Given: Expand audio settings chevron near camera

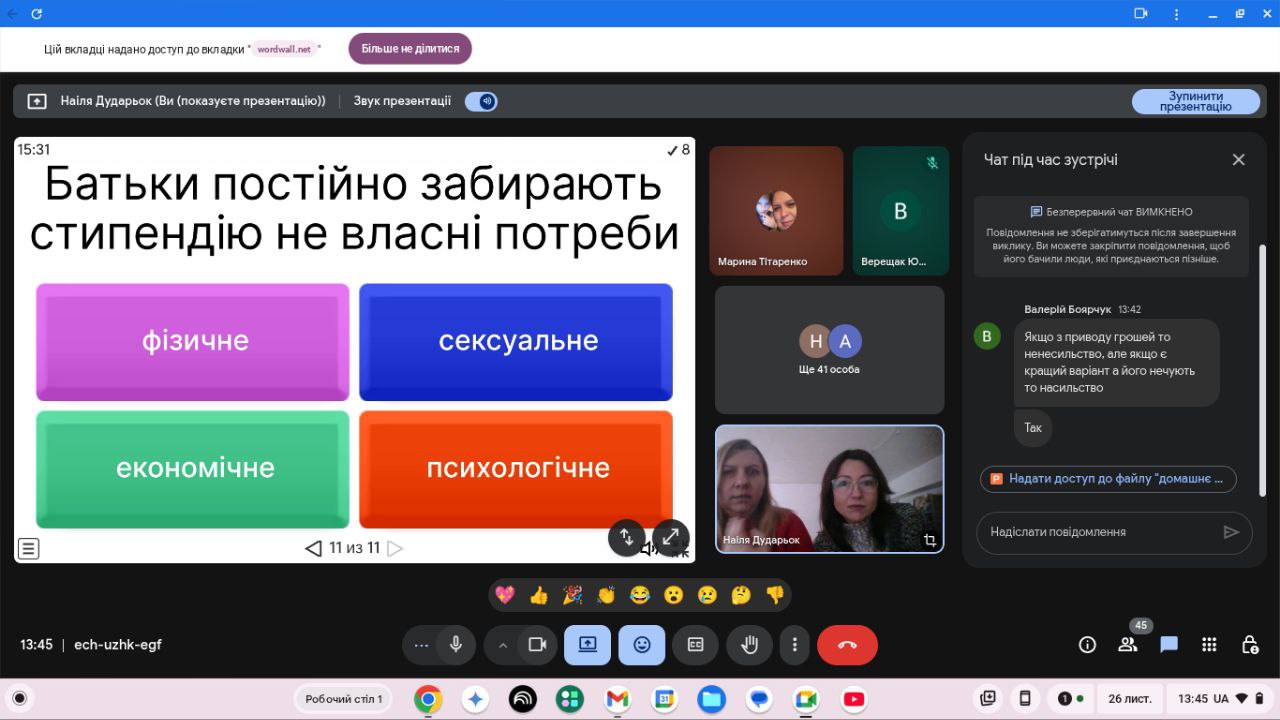Looking at the screenshot, I should point(503,645).
